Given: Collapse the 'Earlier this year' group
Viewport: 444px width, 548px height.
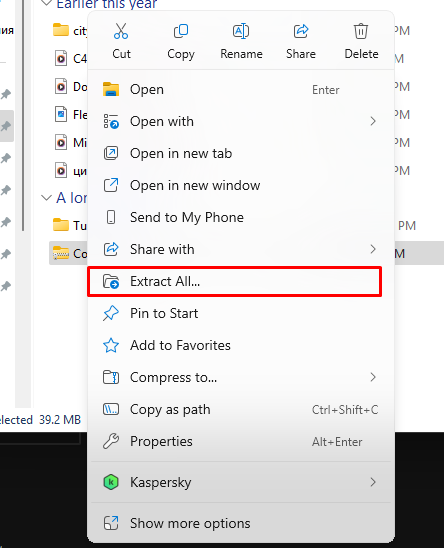Looking at the screenshot, I should (46, 3).
